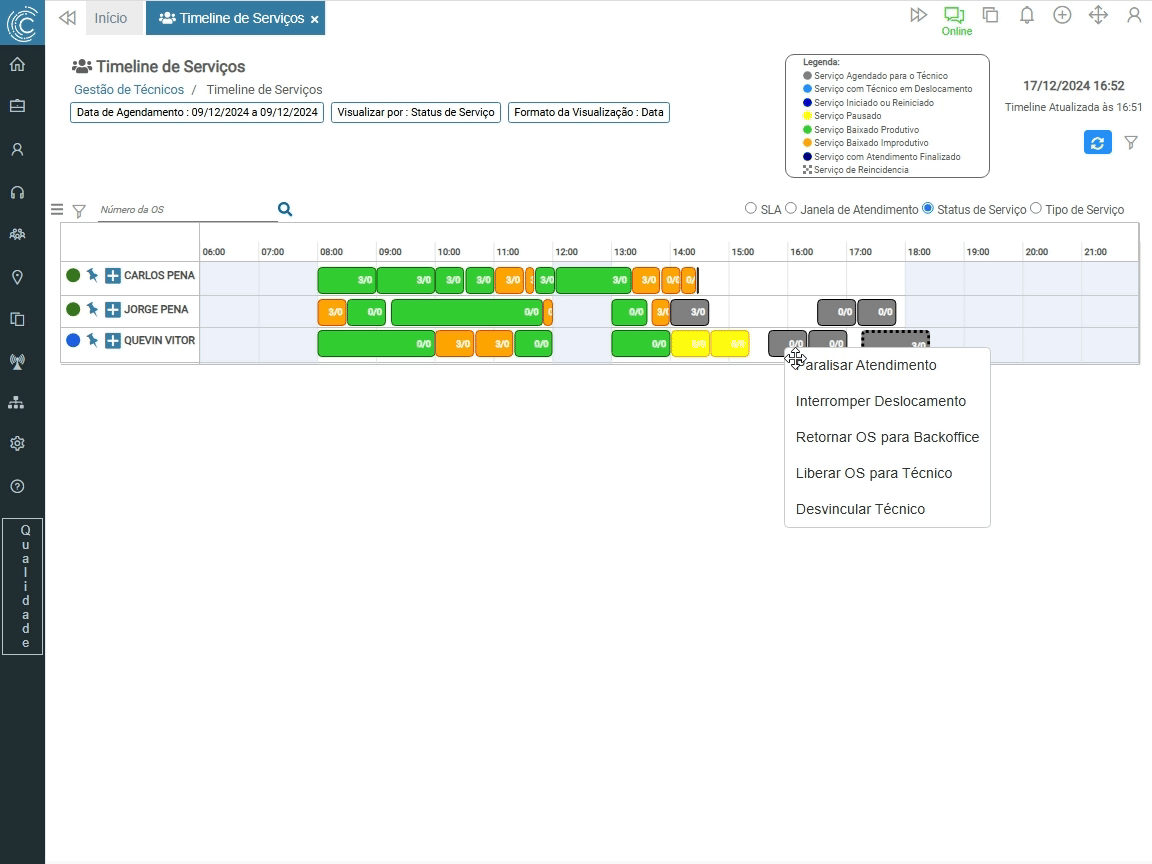Screen dimensions: 1152x864
Task: Follow the Gestão de Técnicos breadcrumb link
Action: click(x=129, y=90)
